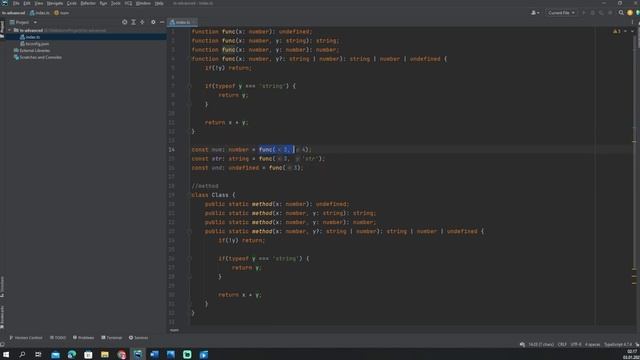This screenshot has height=360, width=640.
Task: Click Collapse All icon in Project panel
Action: (142, 22)
